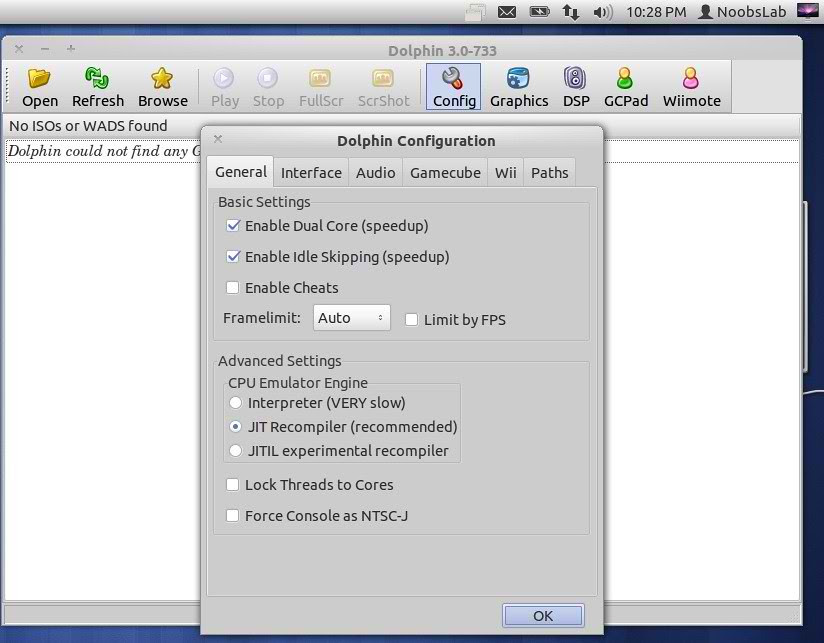Click the Browse star icon
Image resolution: width=824 pixels, height=643 pixels.
162,87
